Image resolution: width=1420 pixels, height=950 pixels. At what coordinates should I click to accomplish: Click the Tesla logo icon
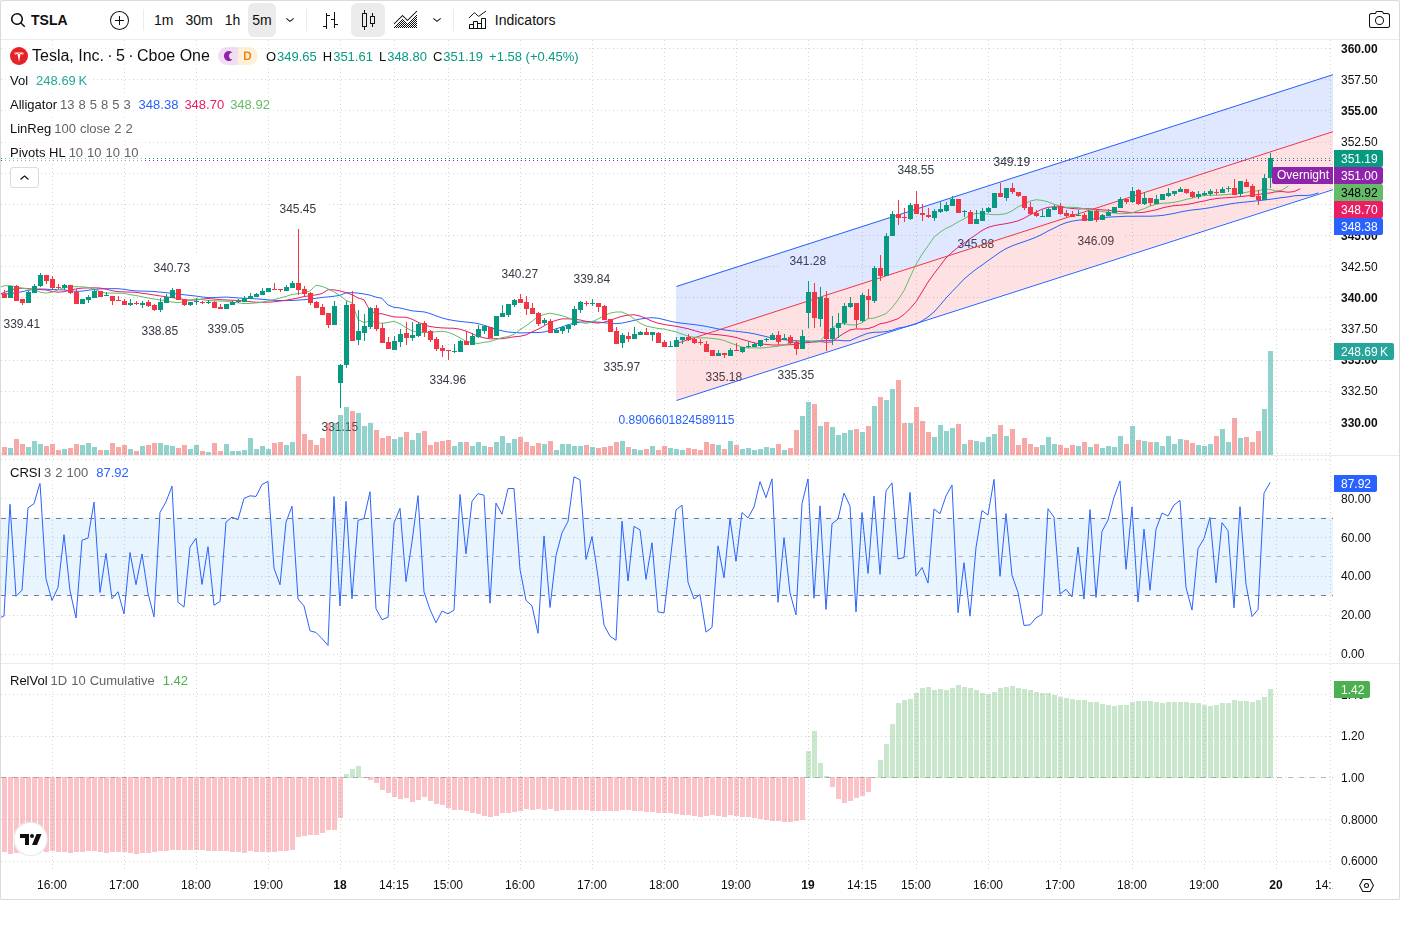pos(18,56)
